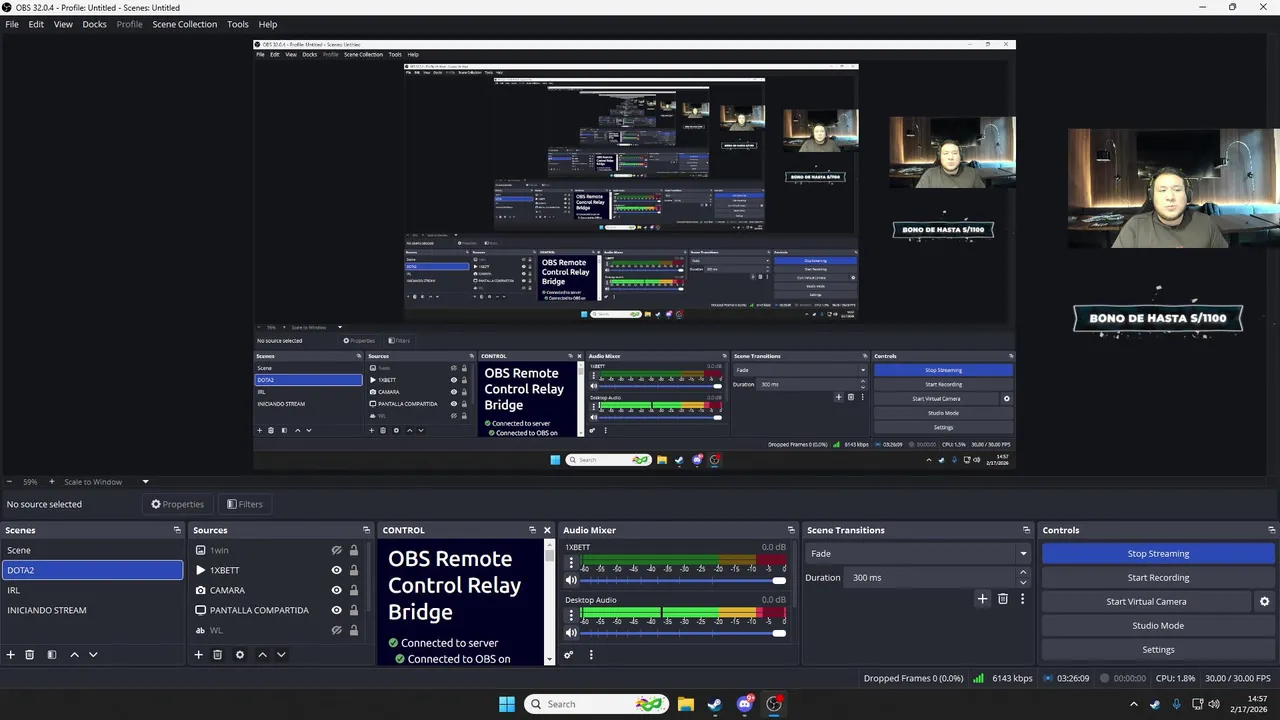1280x720 pixels.
Task: Open 1XBETT audio channel options dots
Action: coord(571,563)
